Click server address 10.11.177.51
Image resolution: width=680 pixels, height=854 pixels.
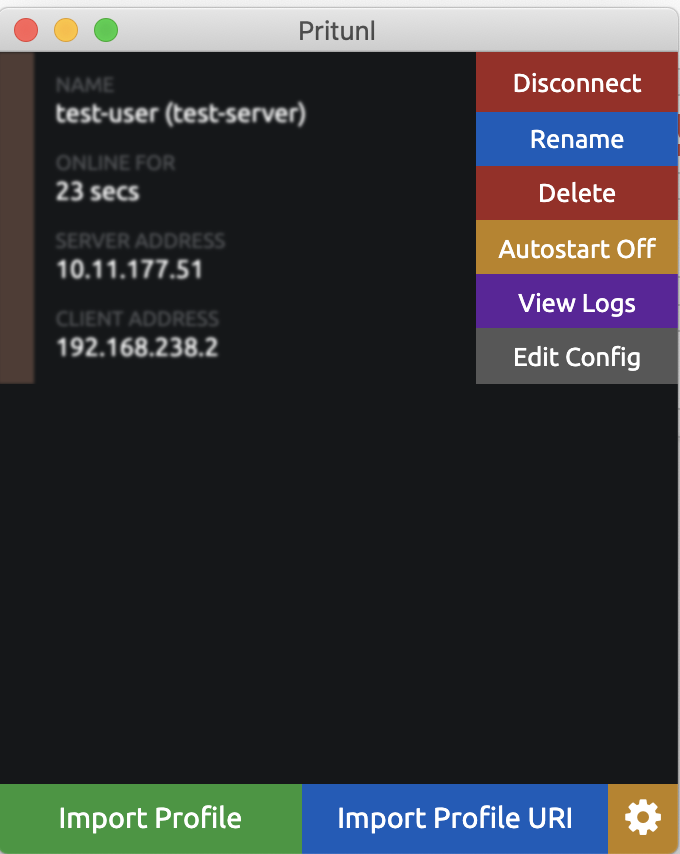click(130, 270)
